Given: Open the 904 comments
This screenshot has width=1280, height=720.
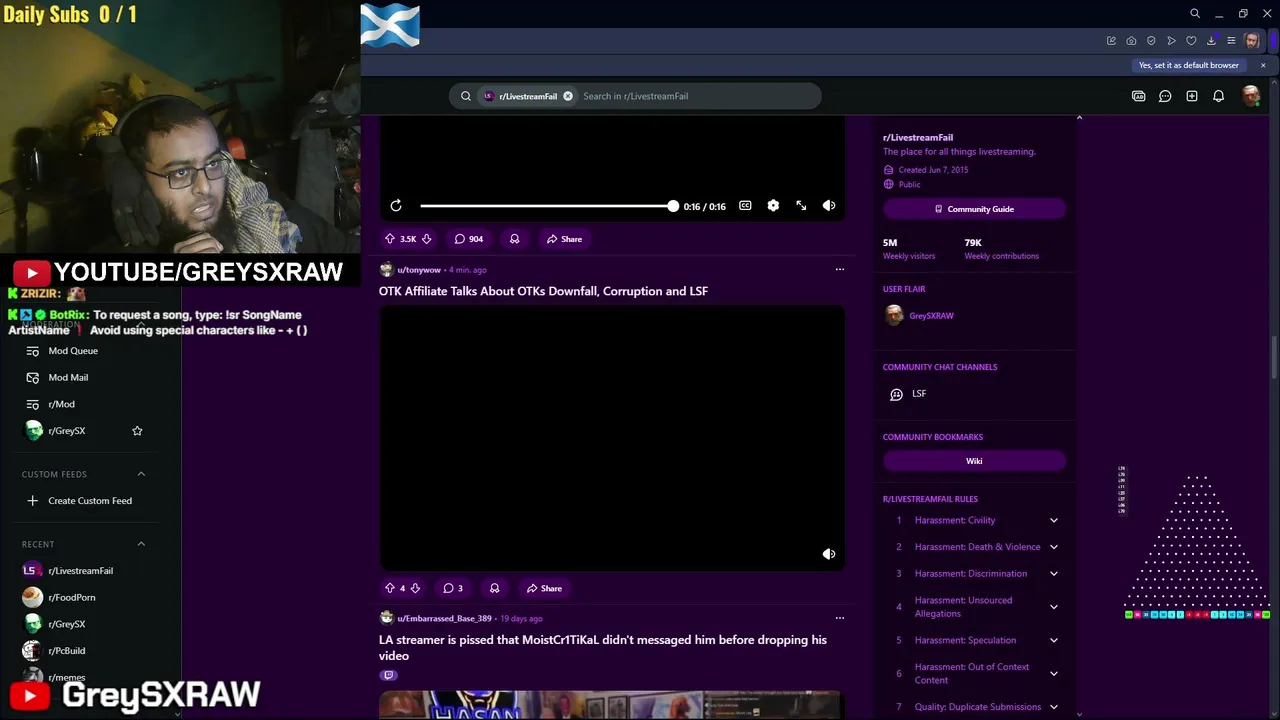Looking at the screenshot, I should pyautogui.click(x=469, y=239).
